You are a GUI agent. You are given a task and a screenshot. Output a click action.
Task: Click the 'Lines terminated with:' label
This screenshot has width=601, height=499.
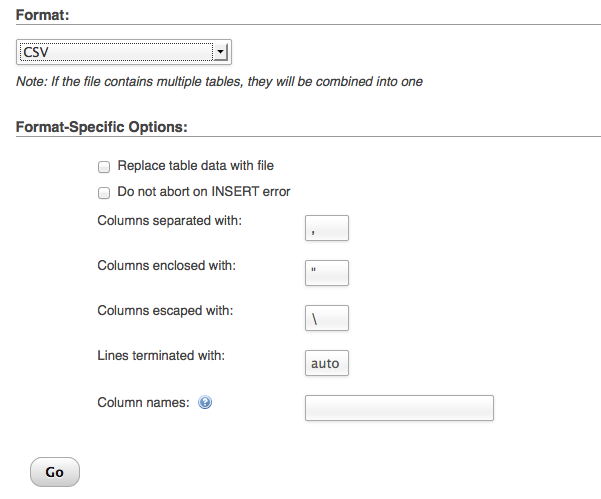tap(161, 355)
